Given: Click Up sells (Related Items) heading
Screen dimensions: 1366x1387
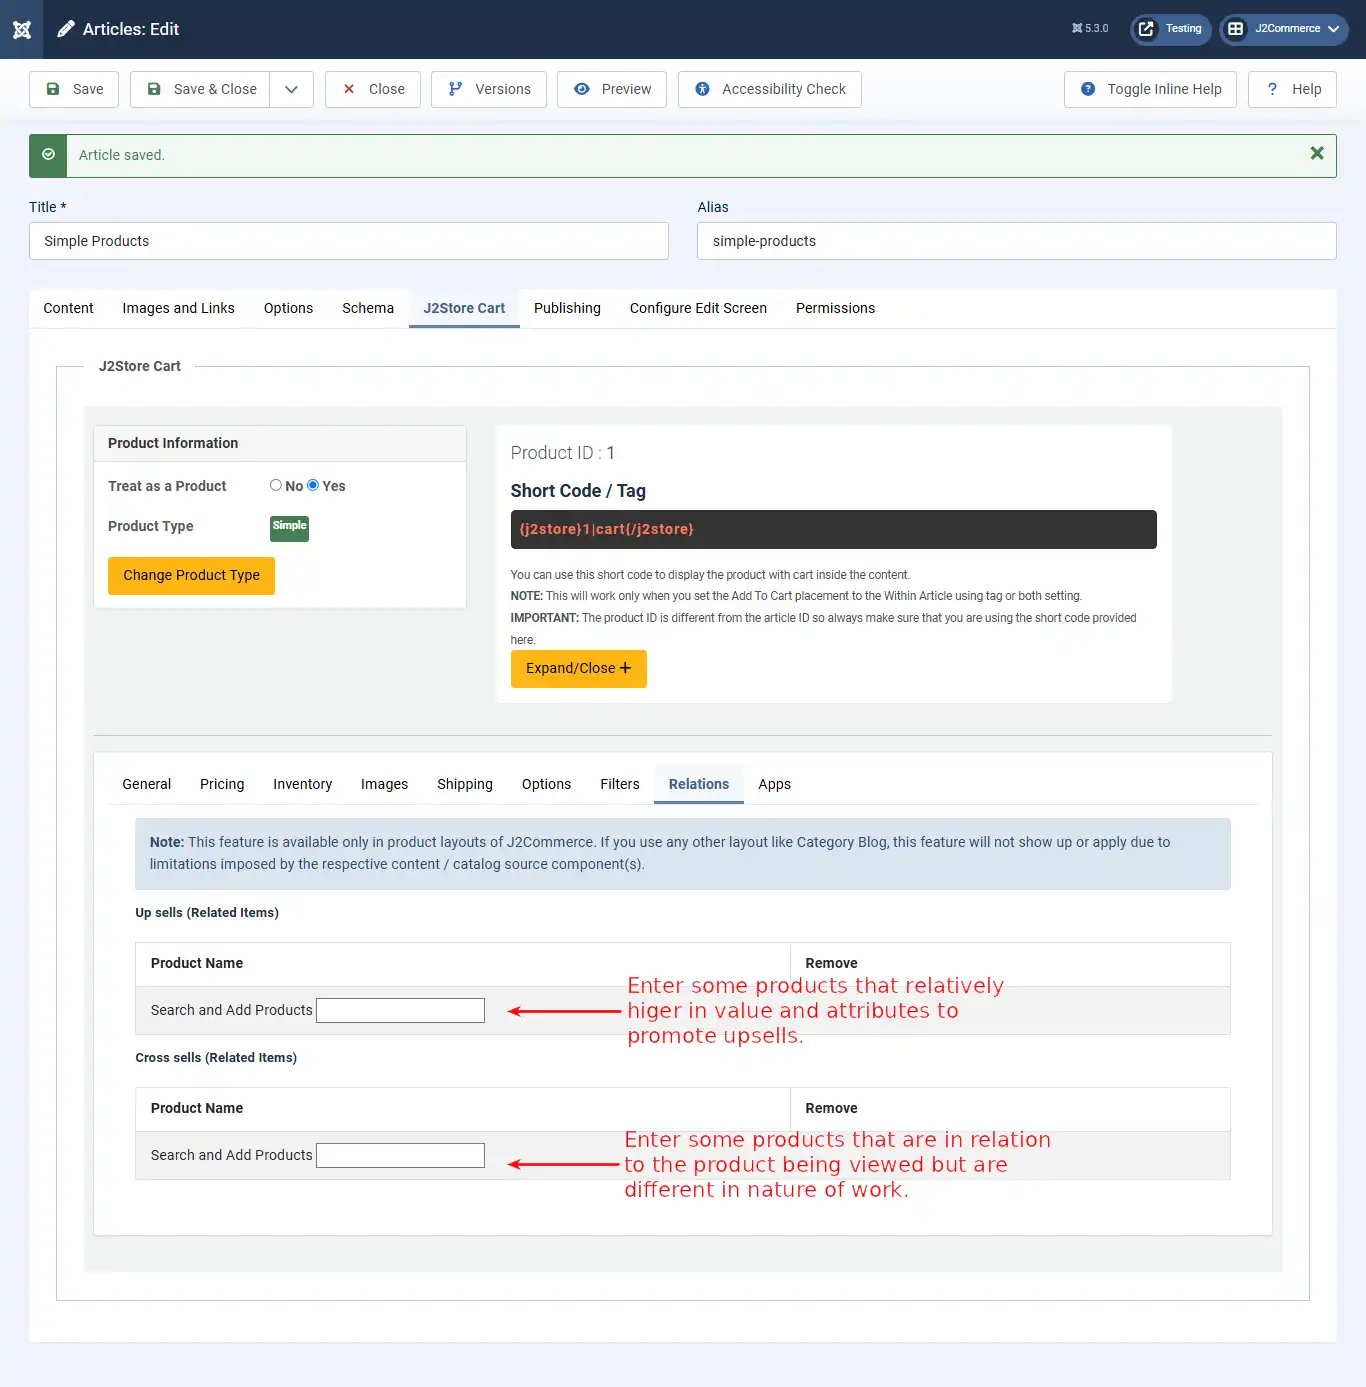Looking at the screenshot, I should coord(207,912).
